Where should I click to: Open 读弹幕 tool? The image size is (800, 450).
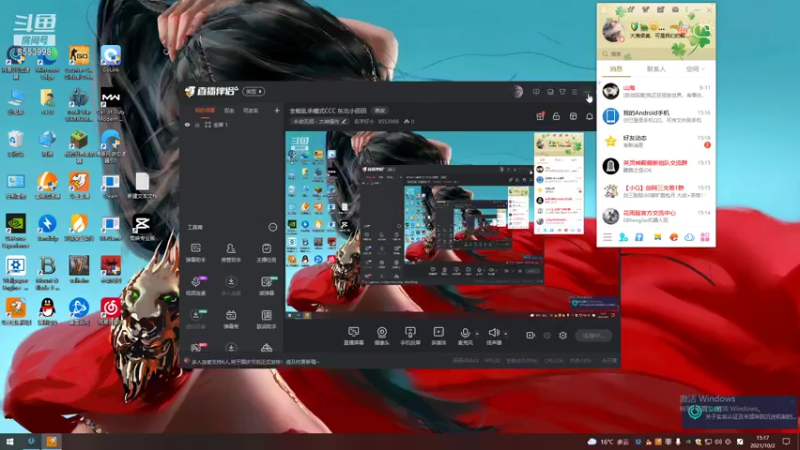(267, 286)
